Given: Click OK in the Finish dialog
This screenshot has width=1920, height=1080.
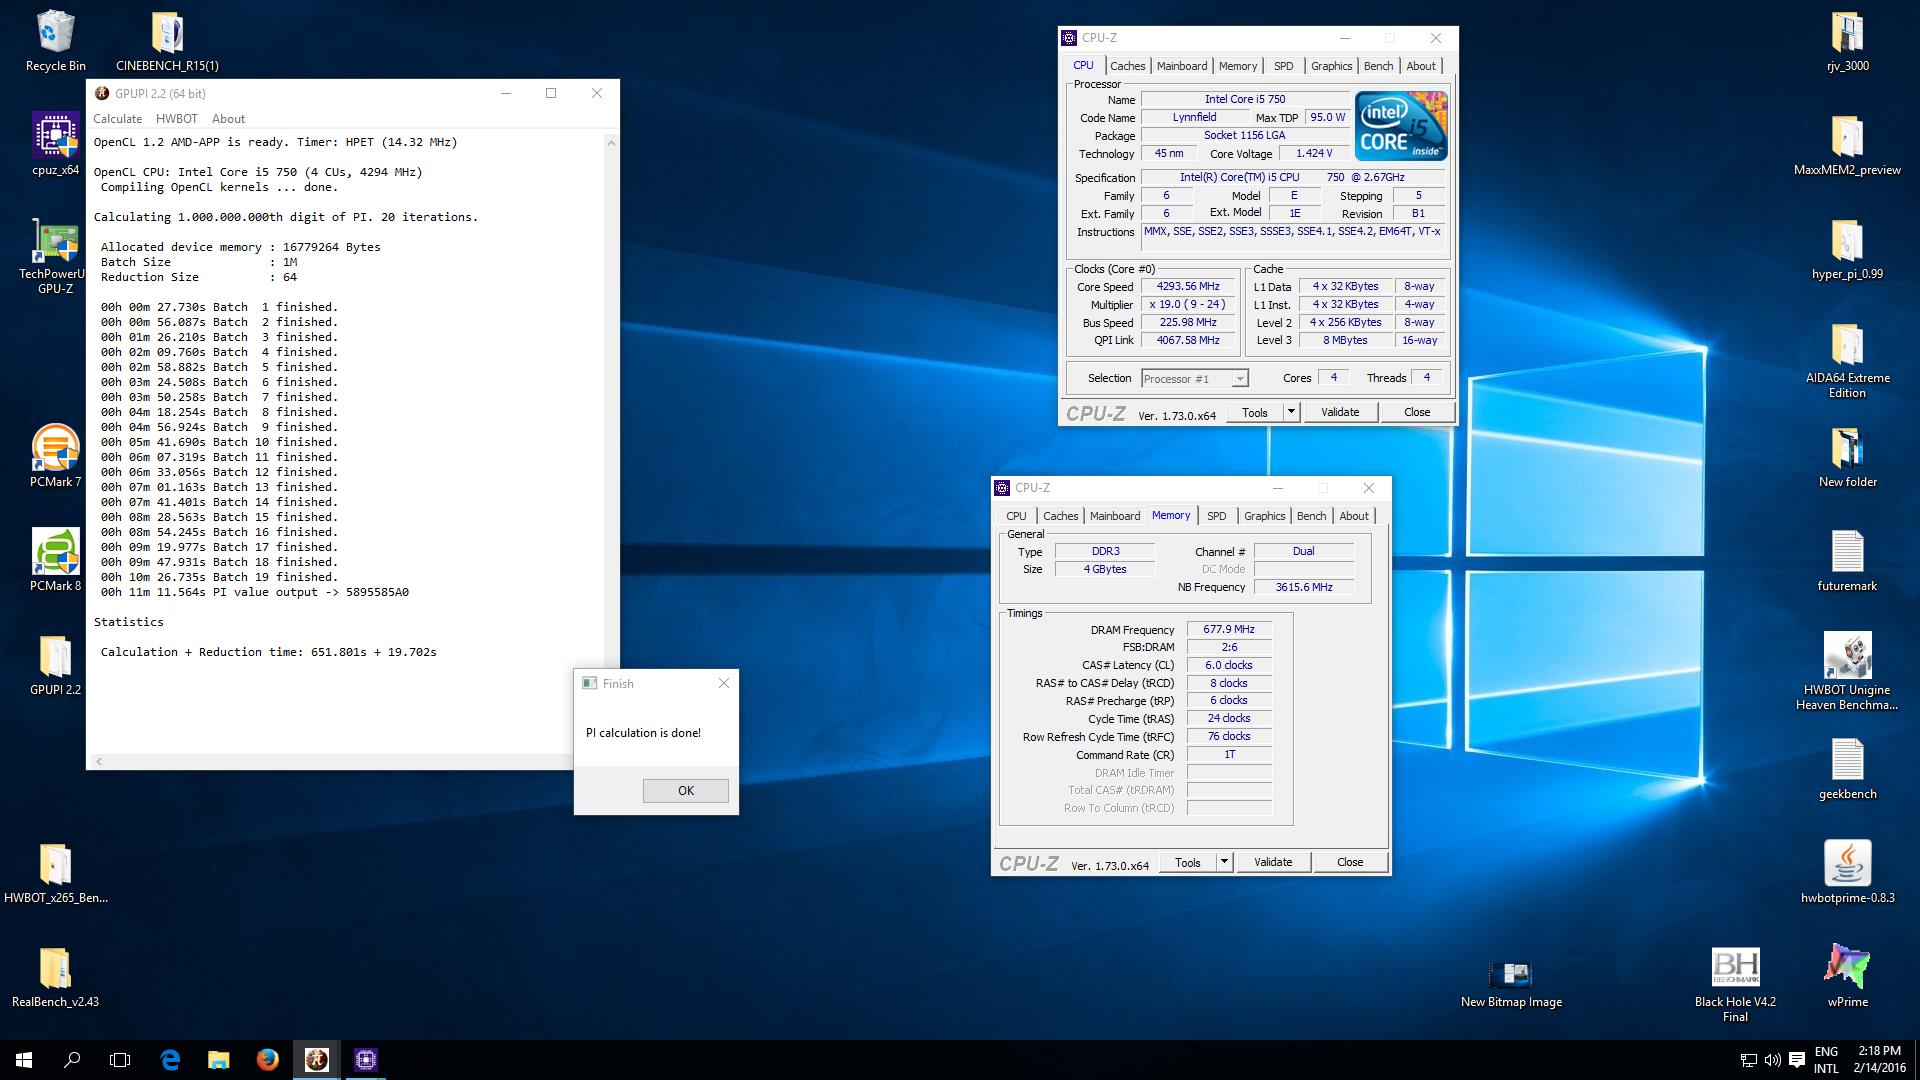Looking at the screenshot, I should pos(685,790).
